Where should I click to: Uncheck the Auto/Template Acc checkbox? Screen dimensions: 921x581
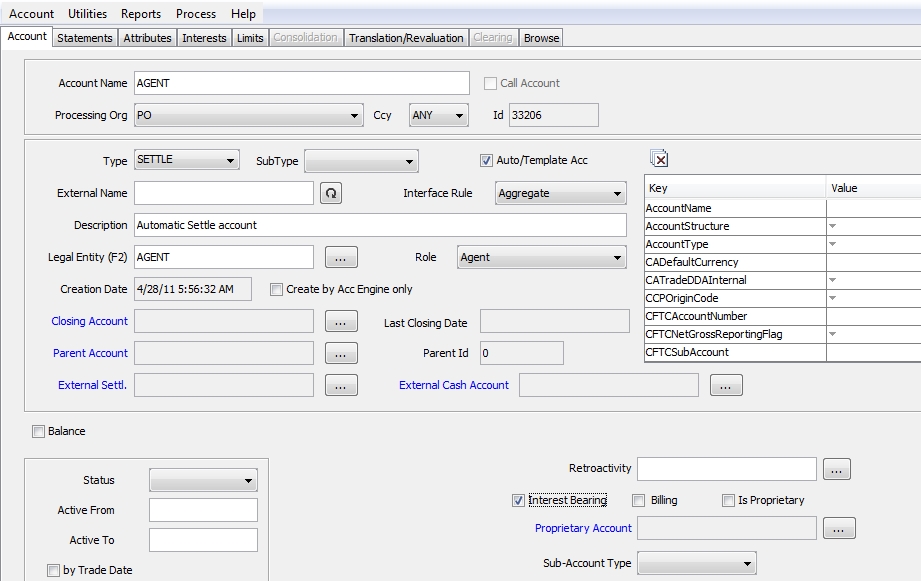point(486,160)
